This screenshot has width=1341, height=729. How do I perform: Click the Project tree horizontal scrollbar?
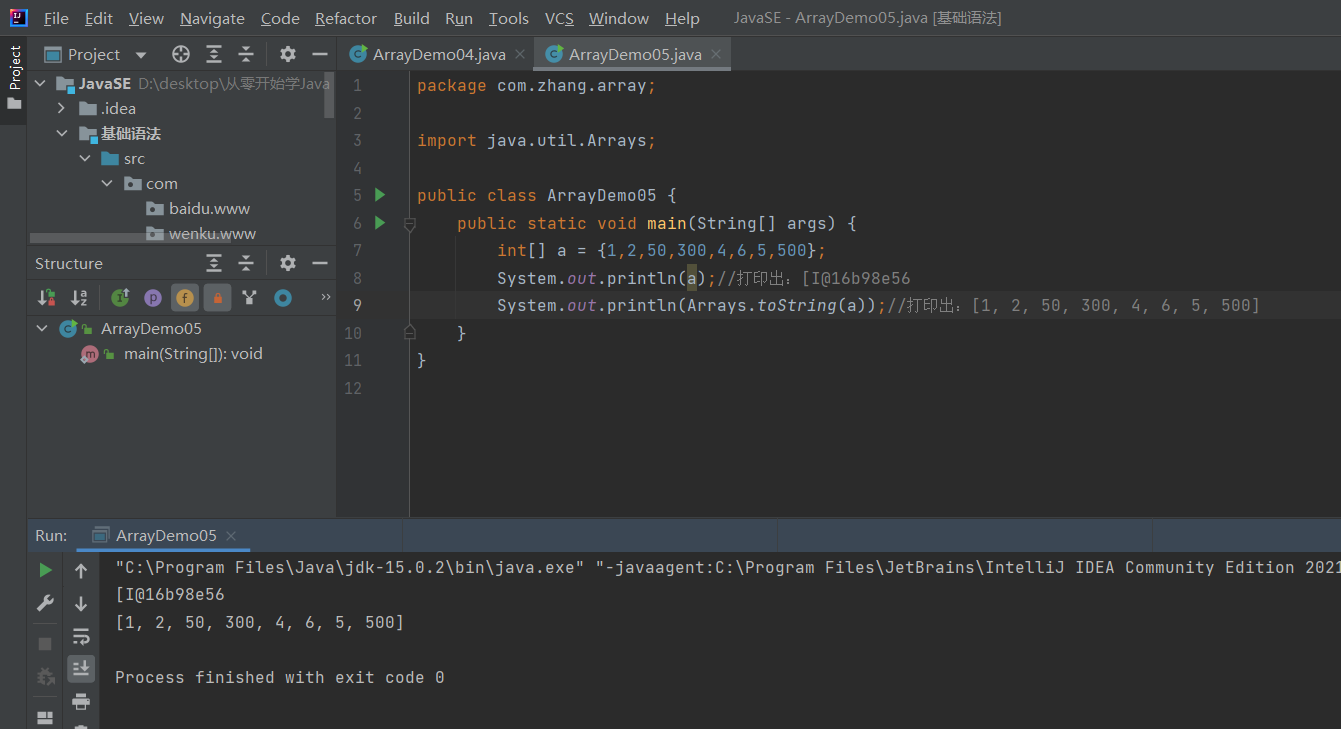pyautogui.click(x=131, y=239)
